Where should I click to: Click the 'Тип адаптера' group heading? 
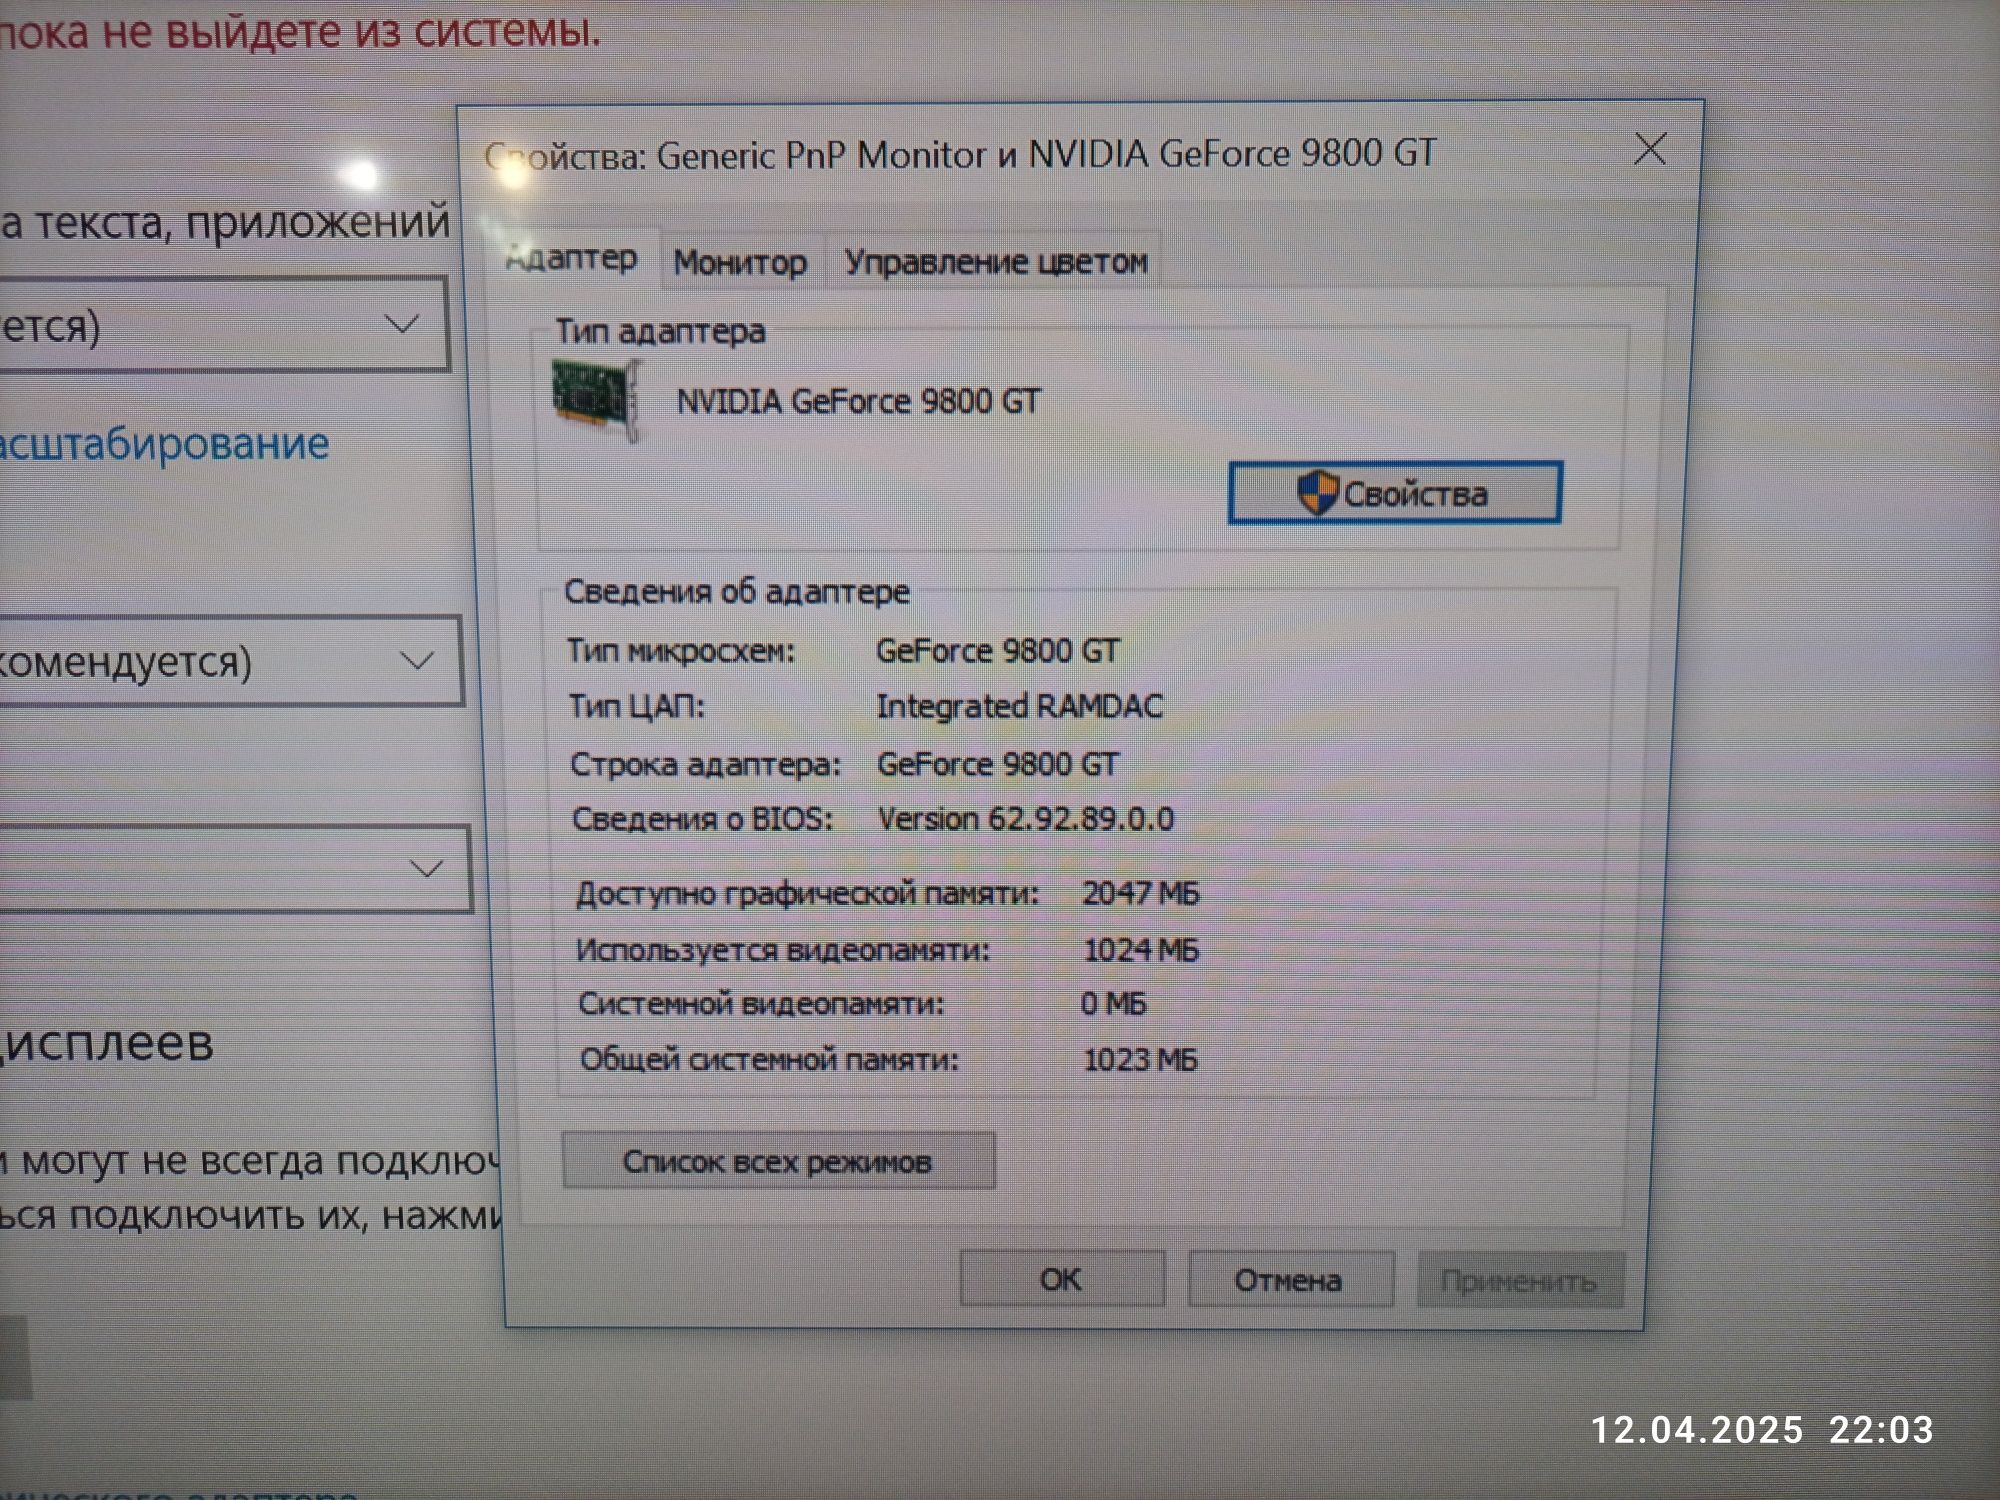(660, 331)
